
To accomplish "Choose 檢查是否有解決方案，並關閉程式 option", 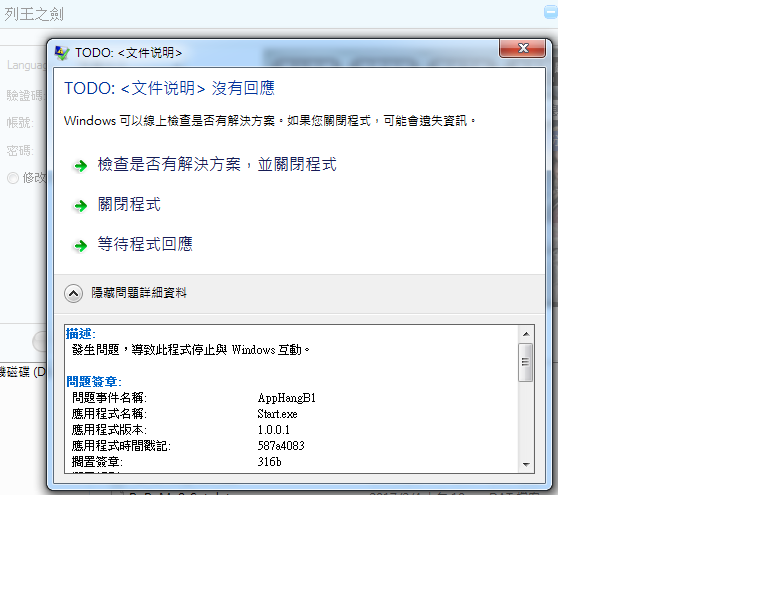I will (x=217, y=165).
